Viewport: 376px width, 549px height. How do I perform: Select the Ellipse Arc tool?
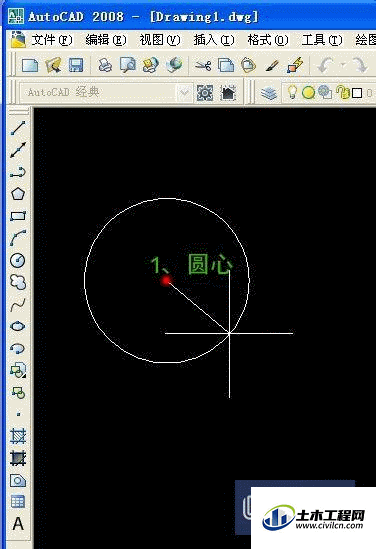pyautogui.click(x=18, y=348)
